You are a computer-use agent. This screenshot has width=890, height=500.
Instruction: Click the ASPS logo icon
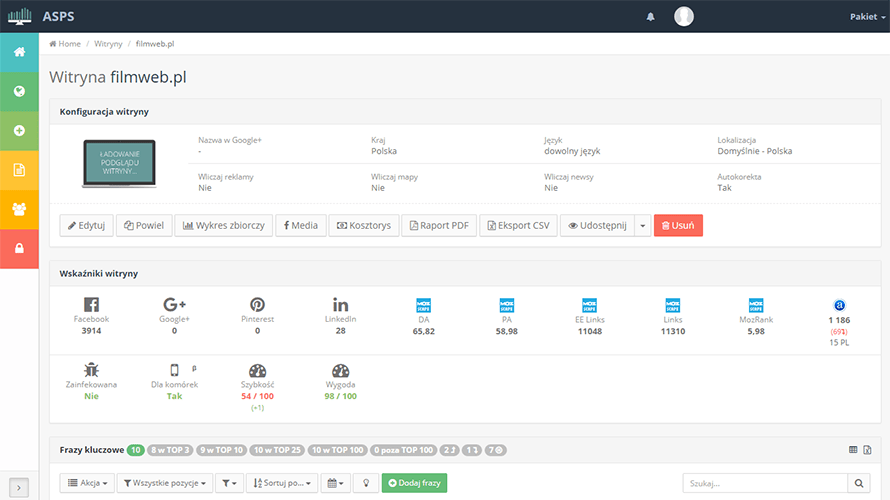point(19,16)
